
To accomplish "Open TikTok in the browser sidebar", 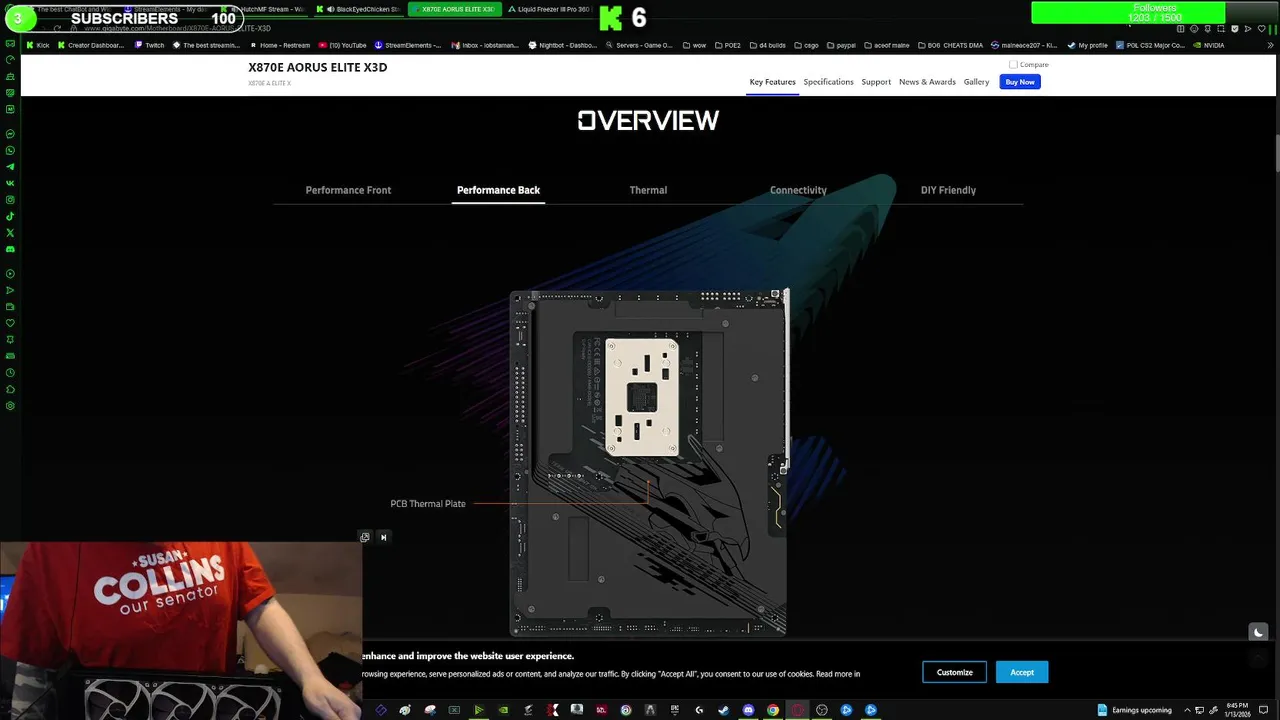I will coord(10,216).
